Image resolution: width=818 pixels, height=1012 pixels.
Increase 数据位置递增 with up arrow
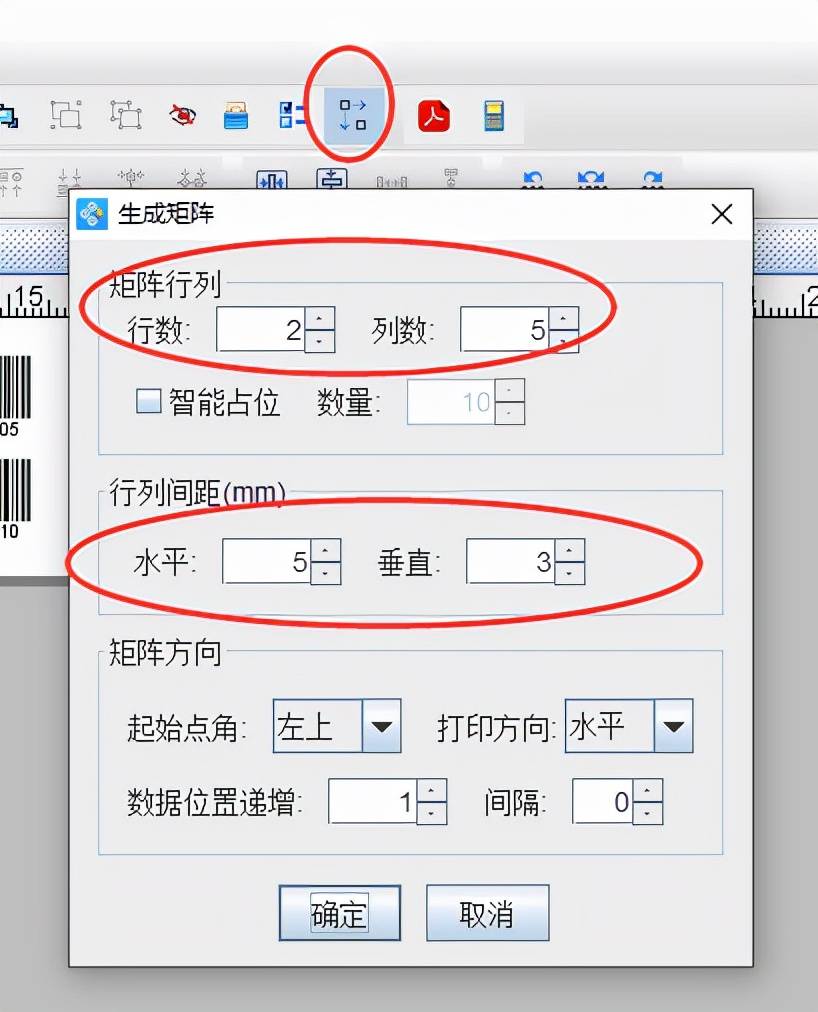point(432,791)
